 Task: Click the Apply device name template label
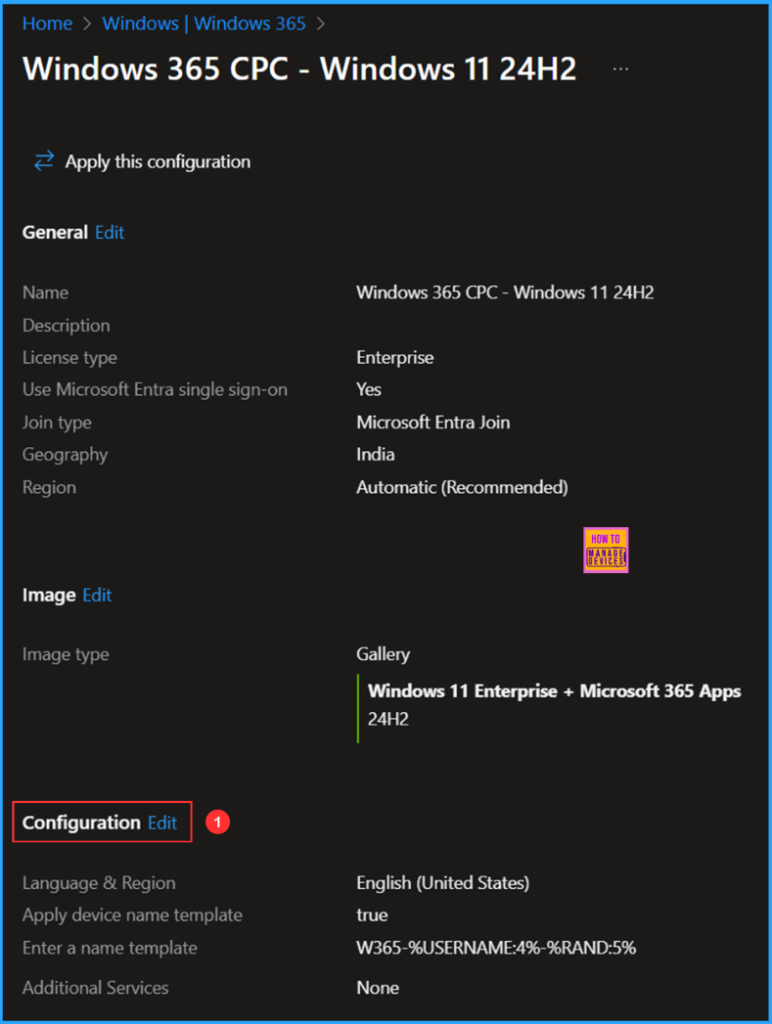pos(133,915)
